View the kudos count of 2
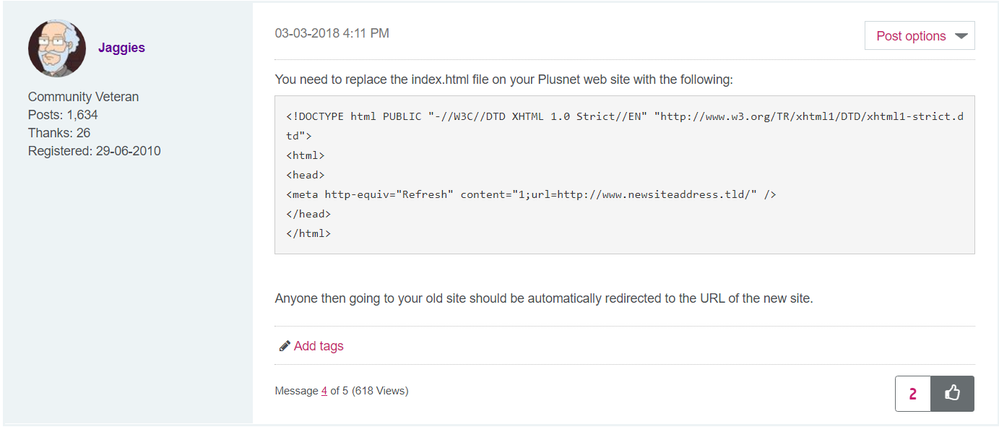Image resolution: width=999 pixels, height=427 pixels. [912, 393]
